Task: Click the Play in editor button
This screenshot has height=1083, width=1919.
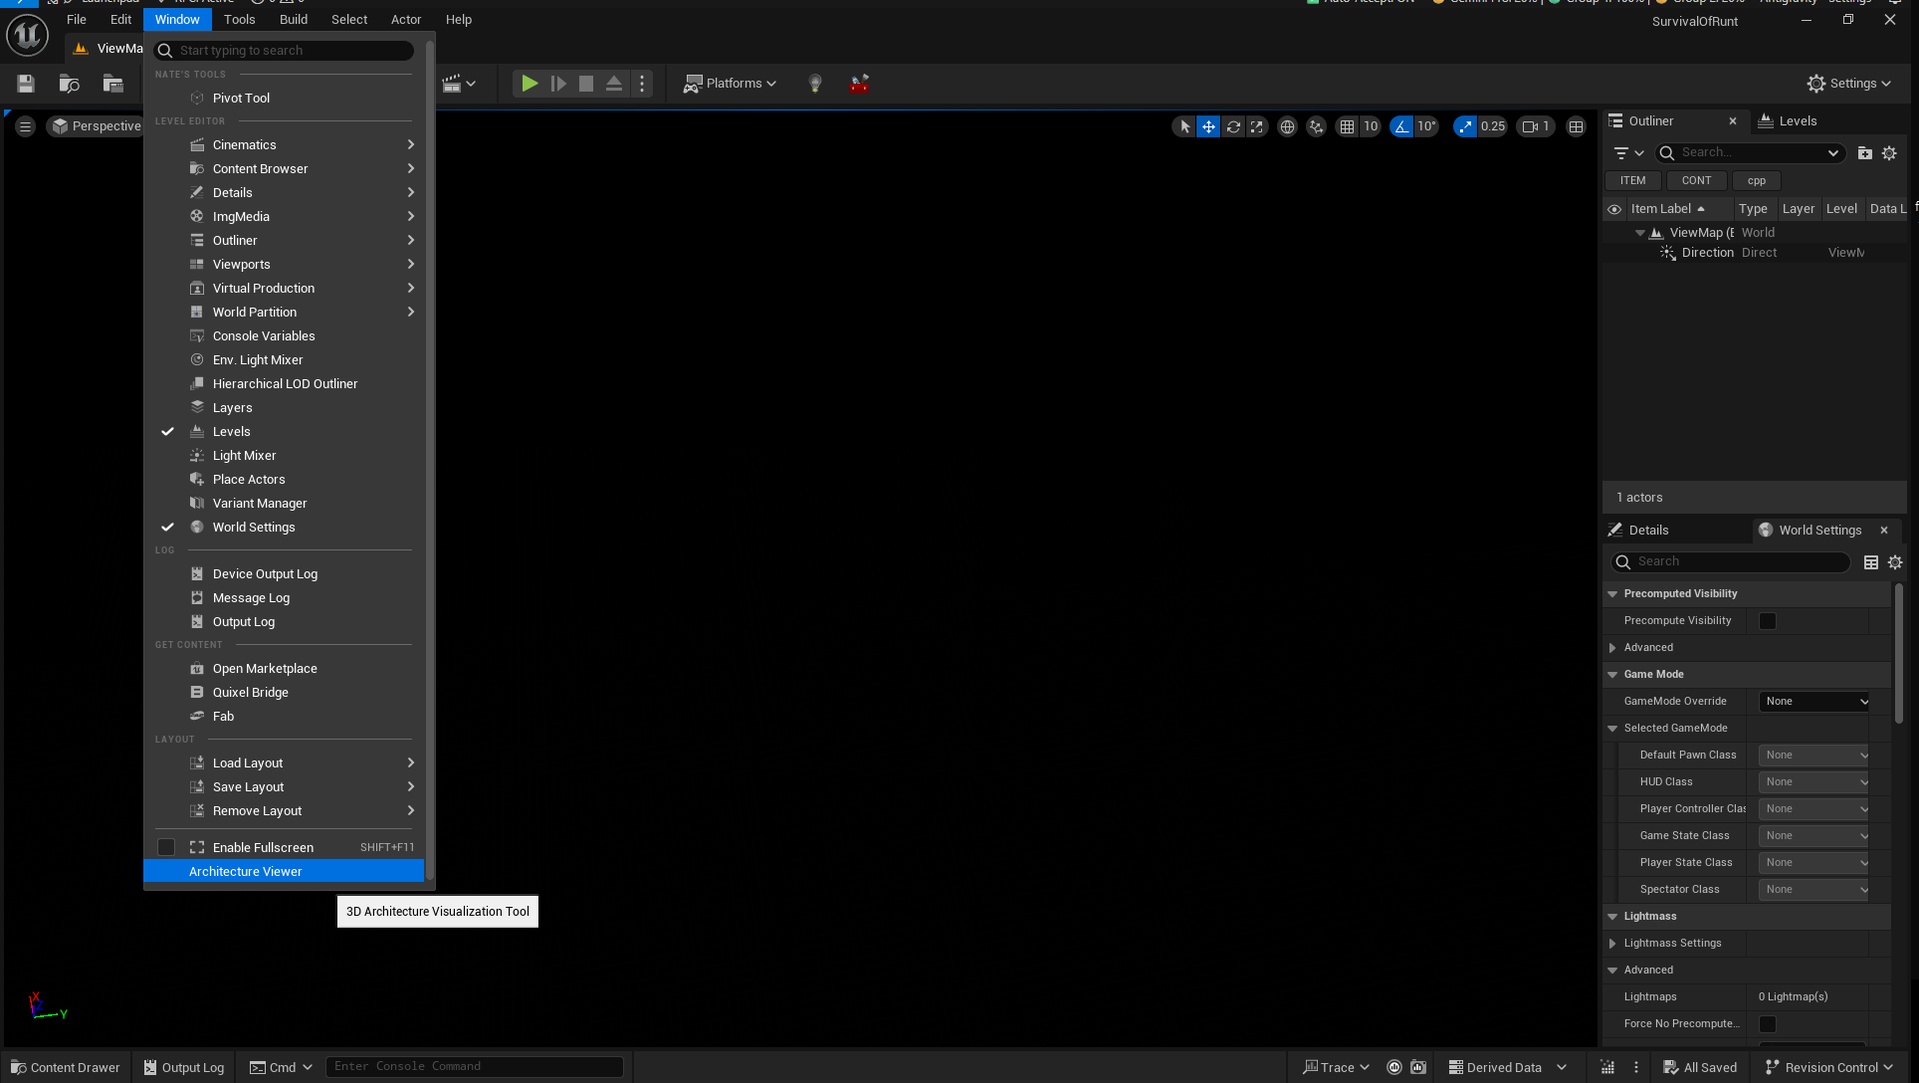Action: point(529,84)
